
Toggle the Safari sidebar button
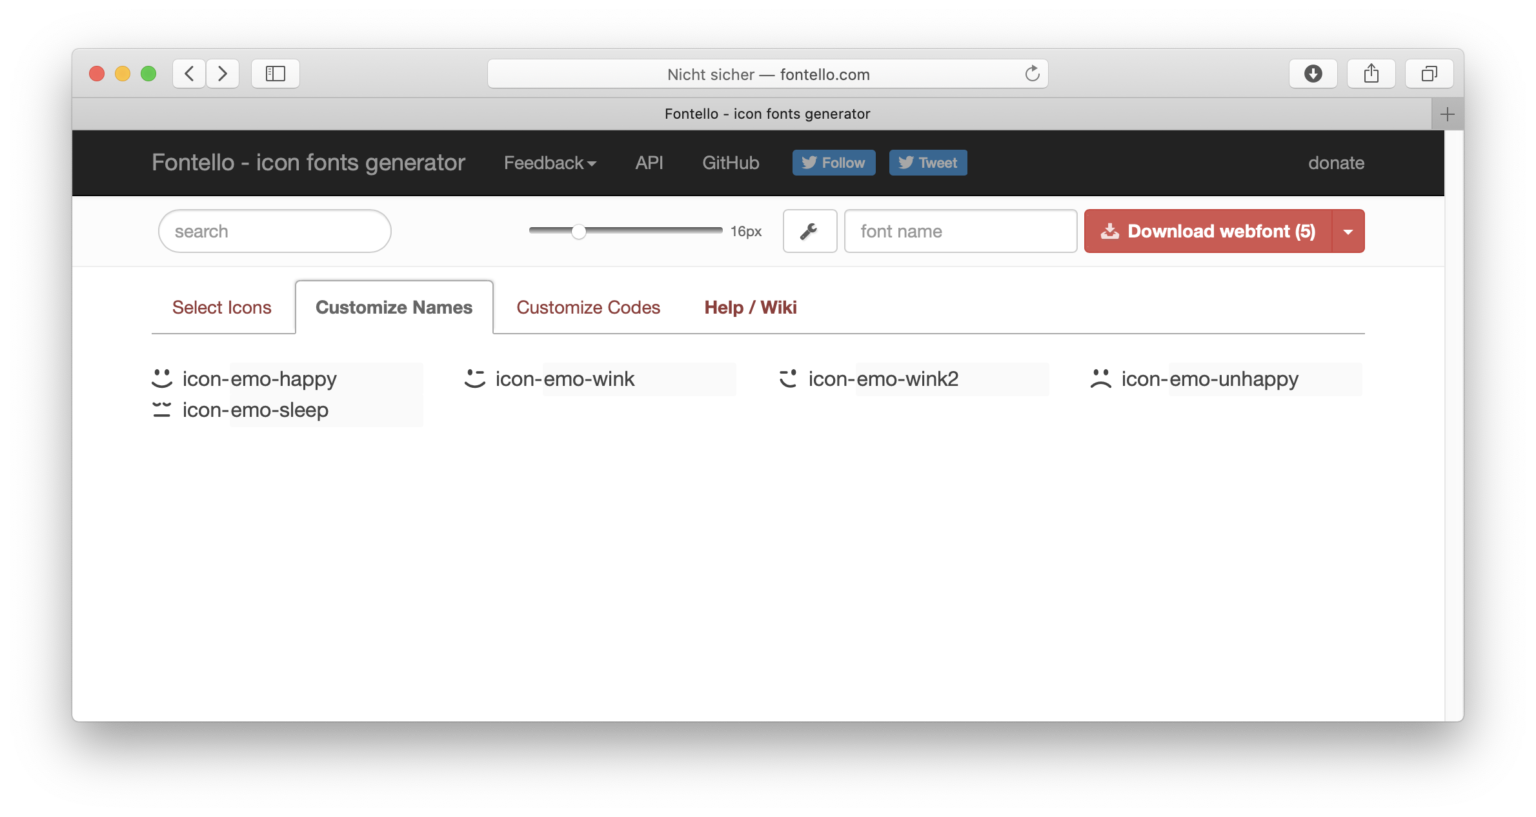click(275, 73)
